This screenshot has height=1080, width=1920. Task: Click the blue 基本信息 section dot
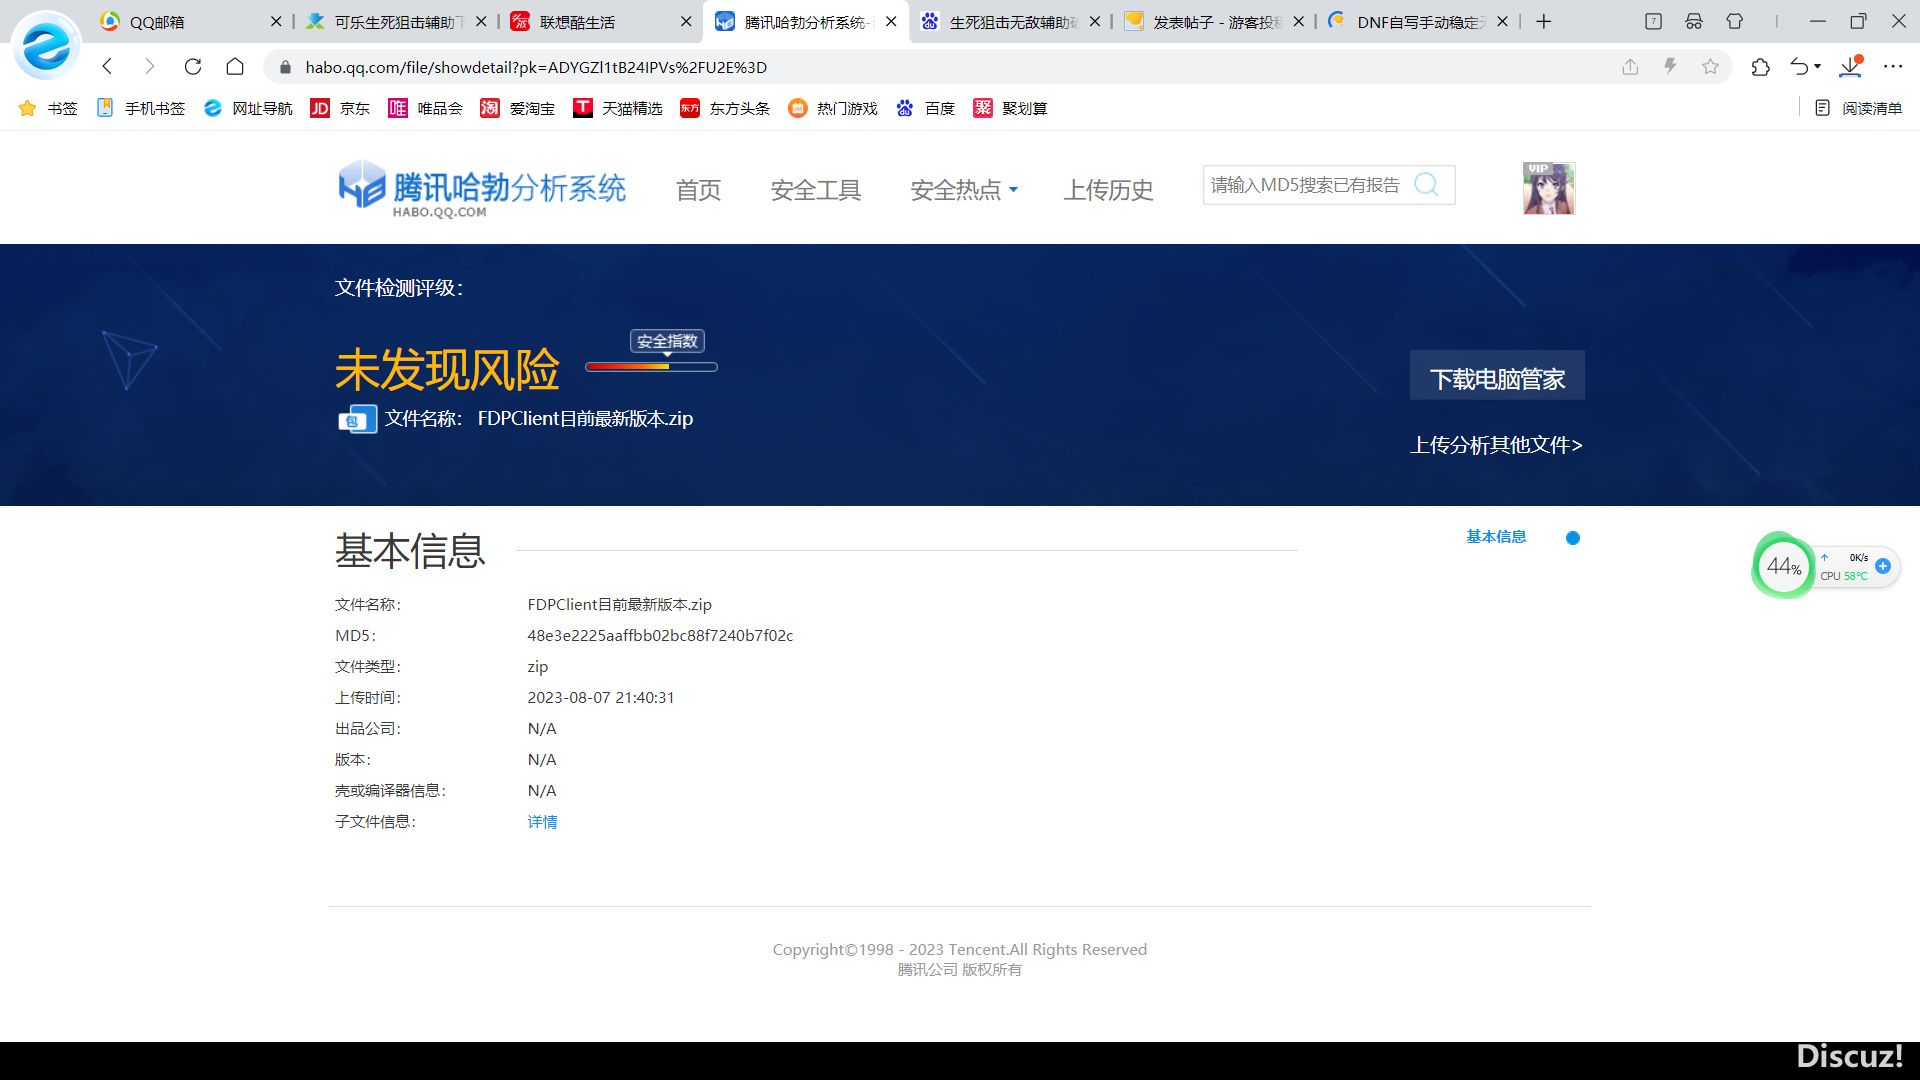[1573, 538]
